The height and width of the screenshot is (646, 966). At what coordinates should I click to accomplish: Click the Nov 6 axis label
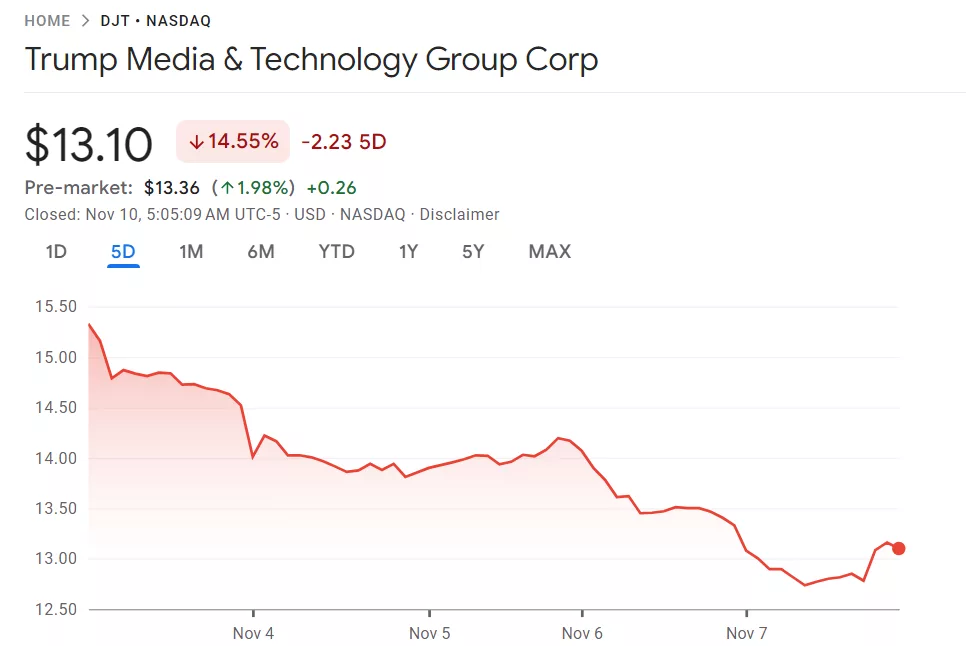click(x=580, y=633)
